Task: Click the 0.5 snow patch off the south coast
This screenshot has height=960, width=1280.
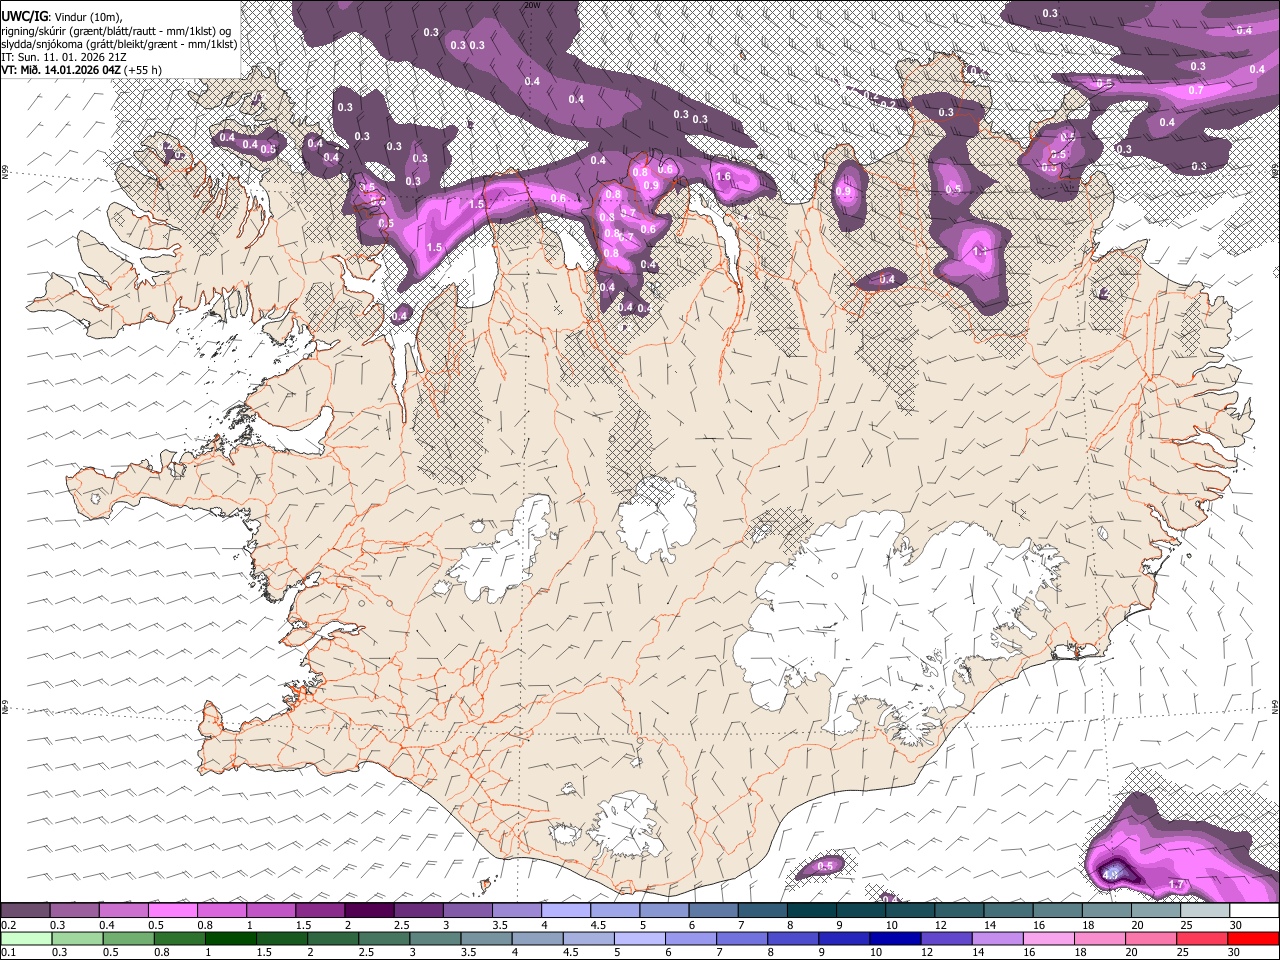Action: 826,866
